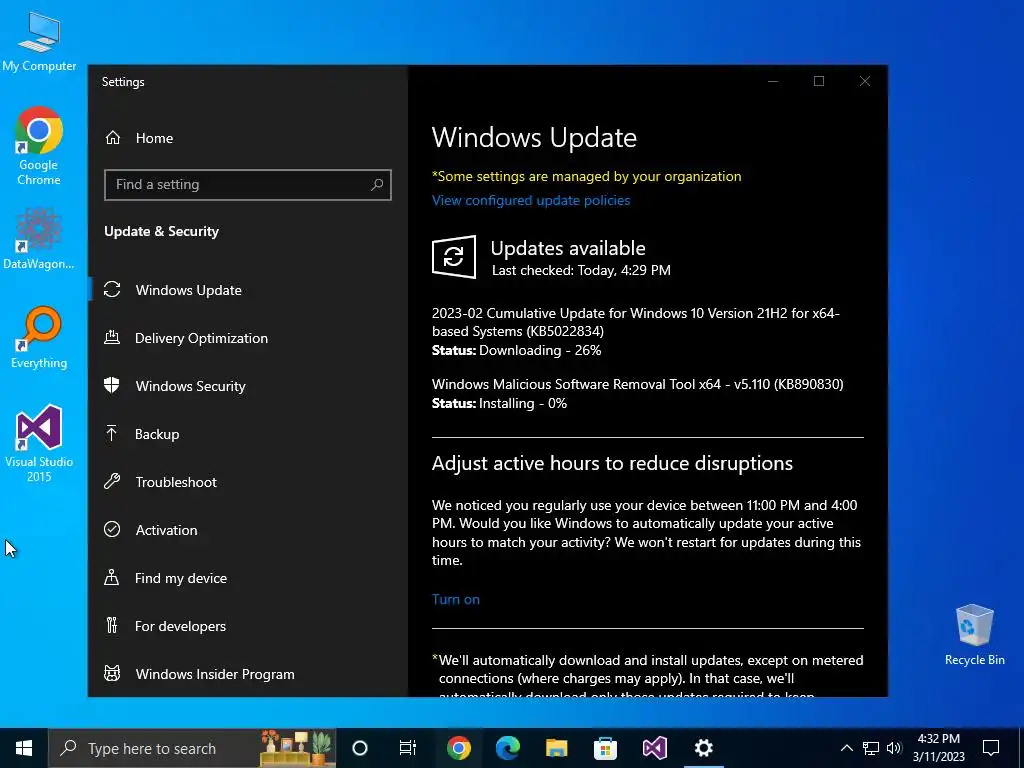Open the Windows Start menu
Image resolution: width=1024 pixels, height=768 pixels.
point(24,748)
